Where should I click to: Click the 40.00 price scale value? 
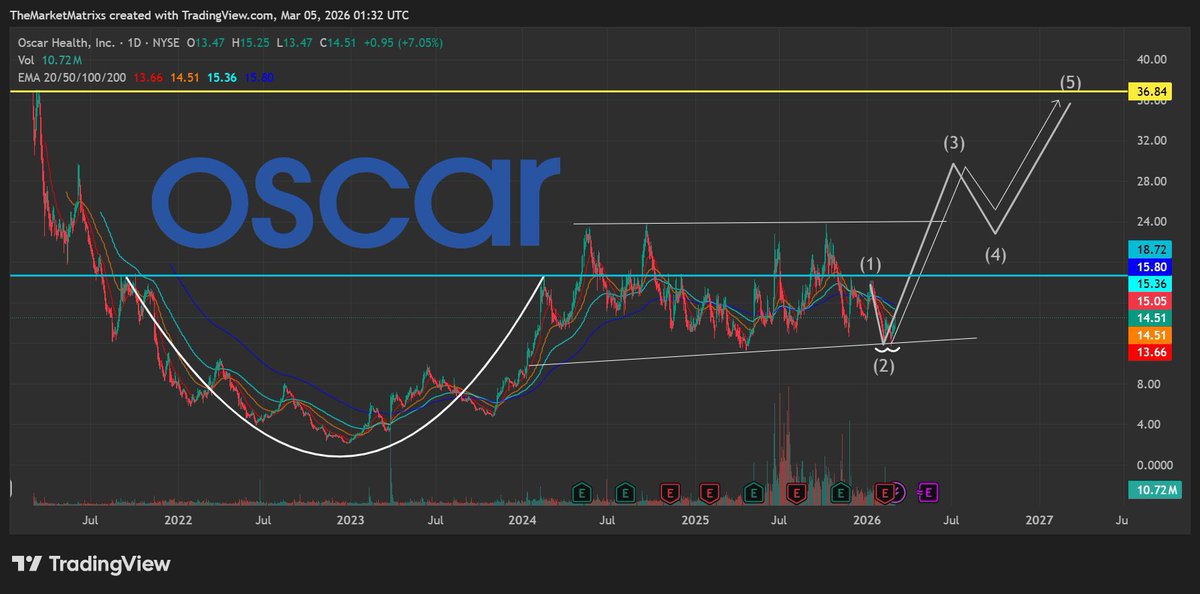tap(1154, 59)
